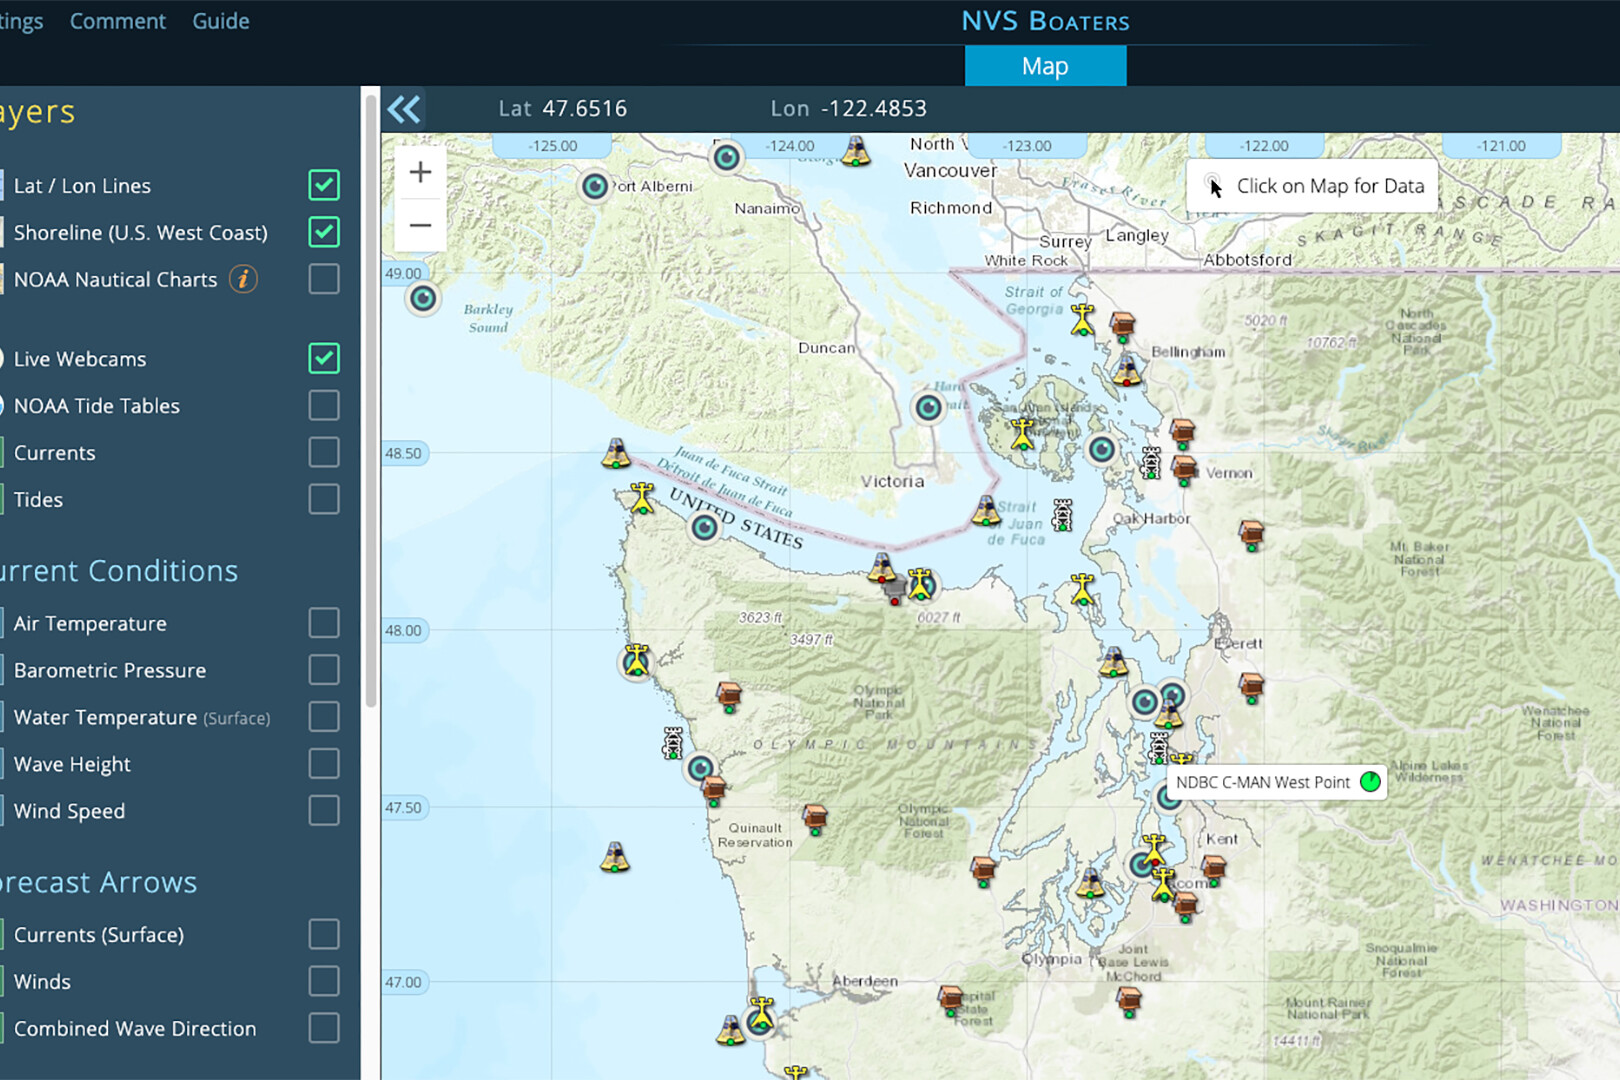Enable the Wind Speed overlay

tap(324, 810)
